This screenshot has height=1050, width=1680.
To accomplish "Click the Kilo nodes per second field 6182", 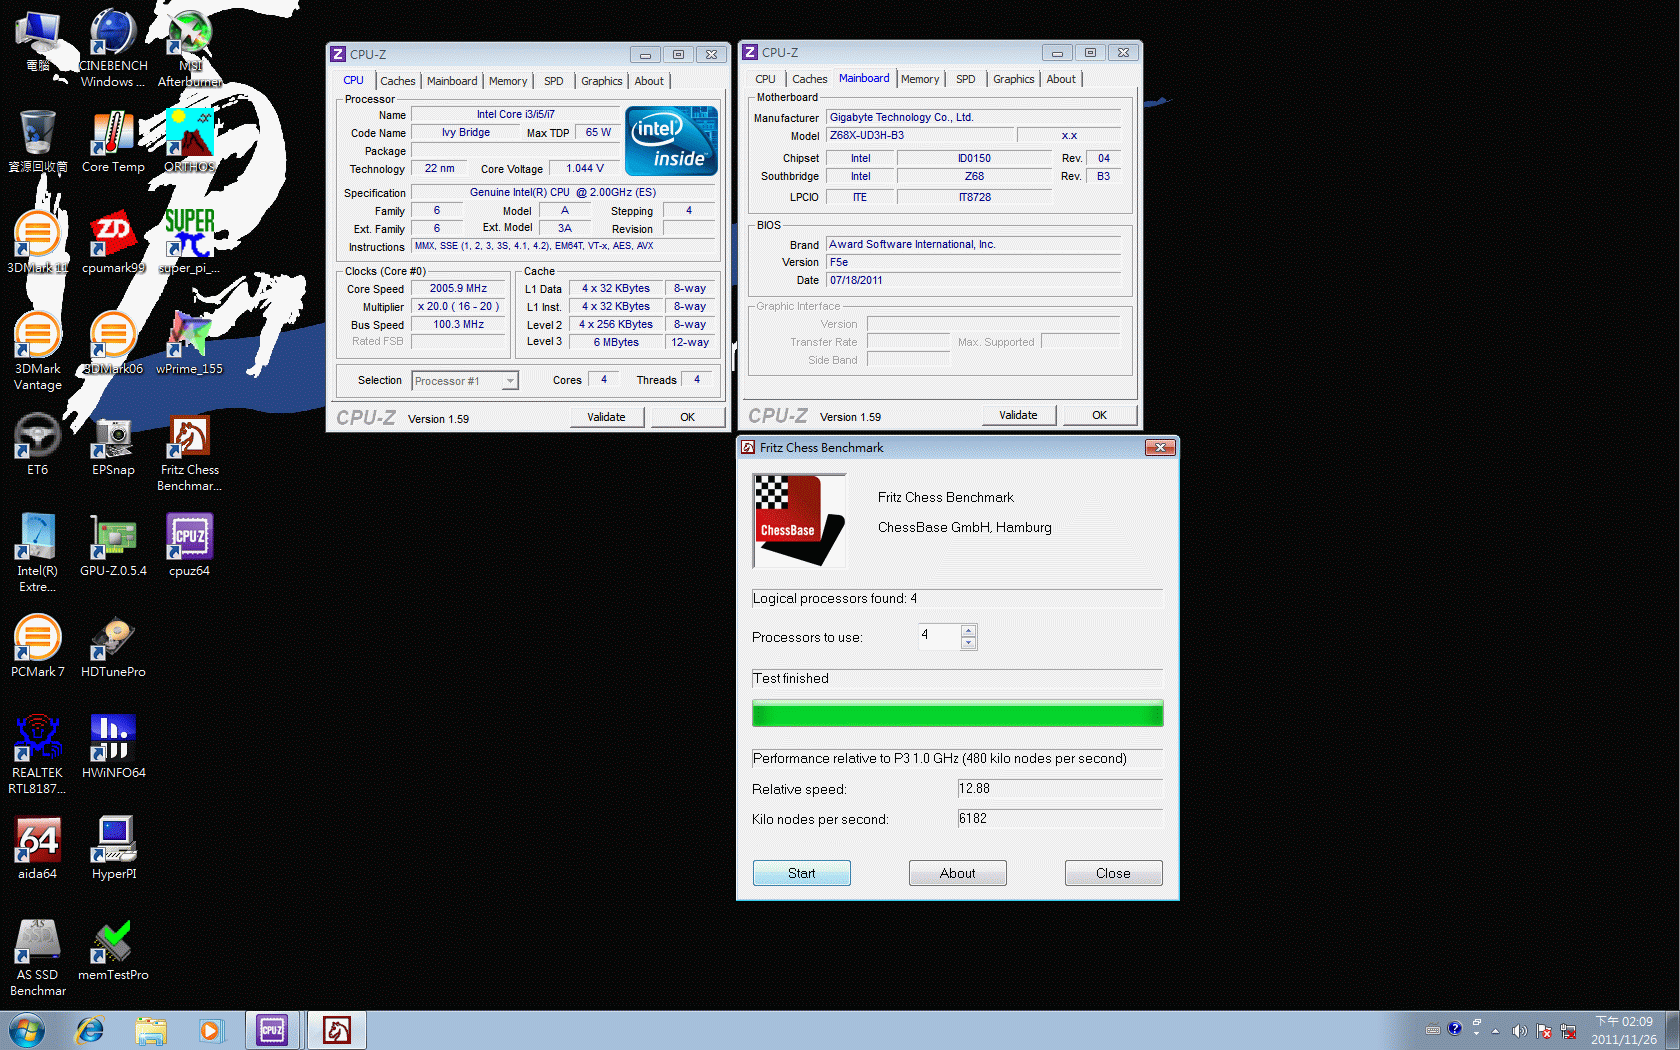I will click(x=1060, y=819).
